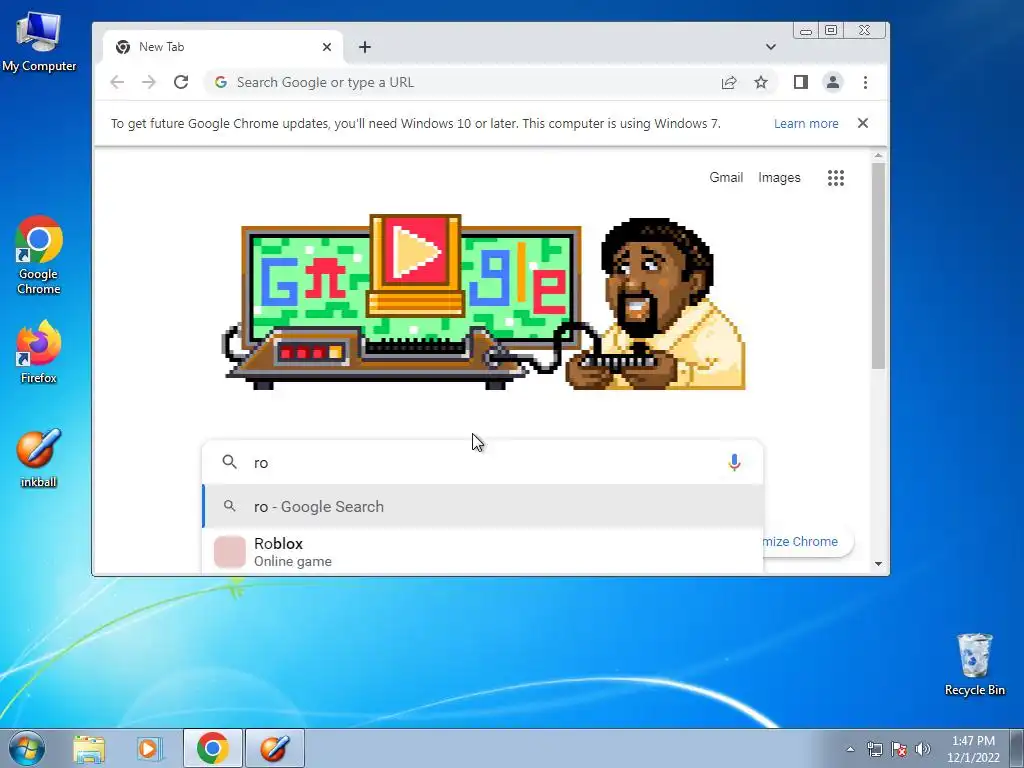Bookmark this tab with the star icon
Screen dimensions: 1024x768
point(761,82)
